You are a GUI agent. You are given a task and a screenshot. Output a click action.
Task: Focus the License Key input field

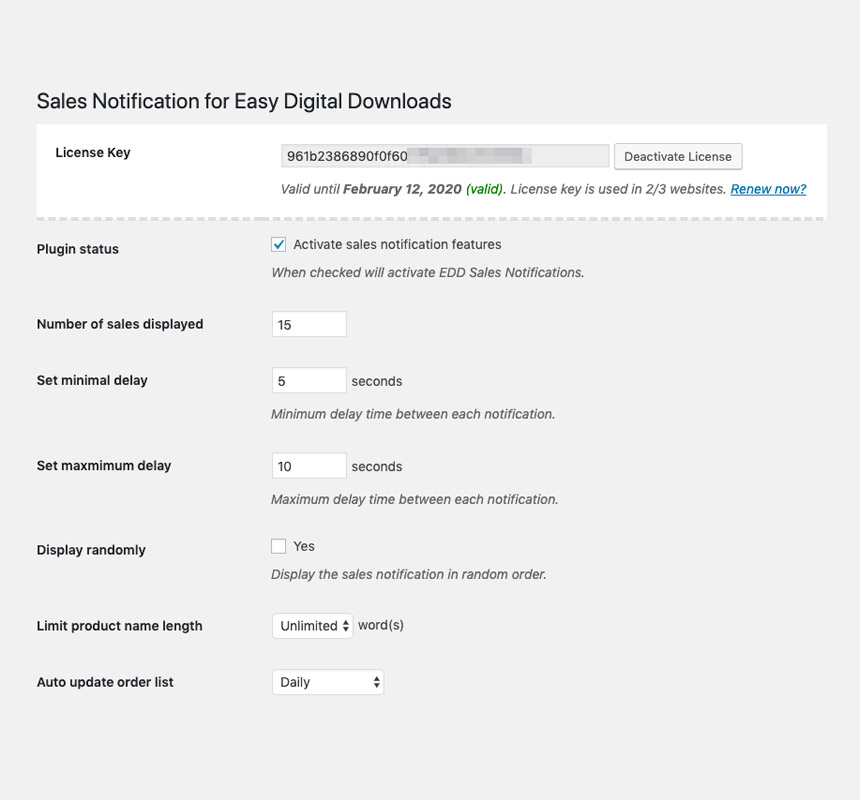point(445,156)
